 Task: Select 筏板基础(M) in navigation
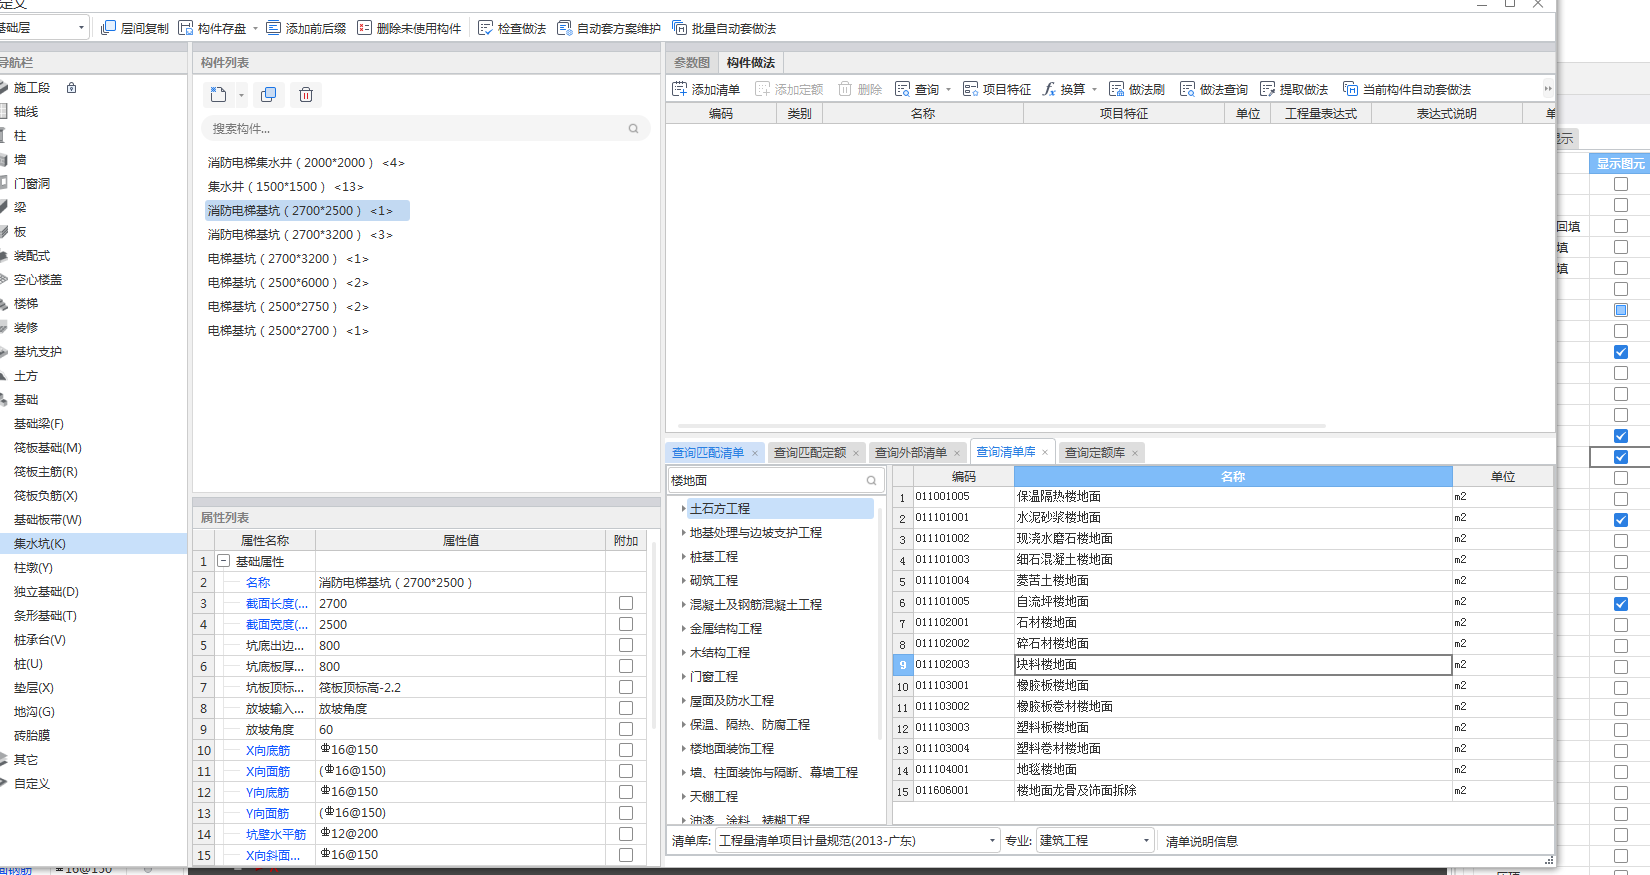tap(48, 448)
